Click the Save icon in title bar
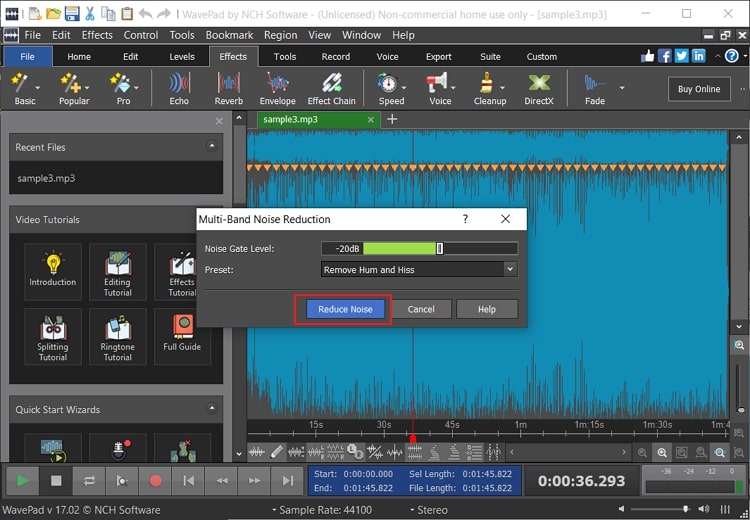 point(72,13)
